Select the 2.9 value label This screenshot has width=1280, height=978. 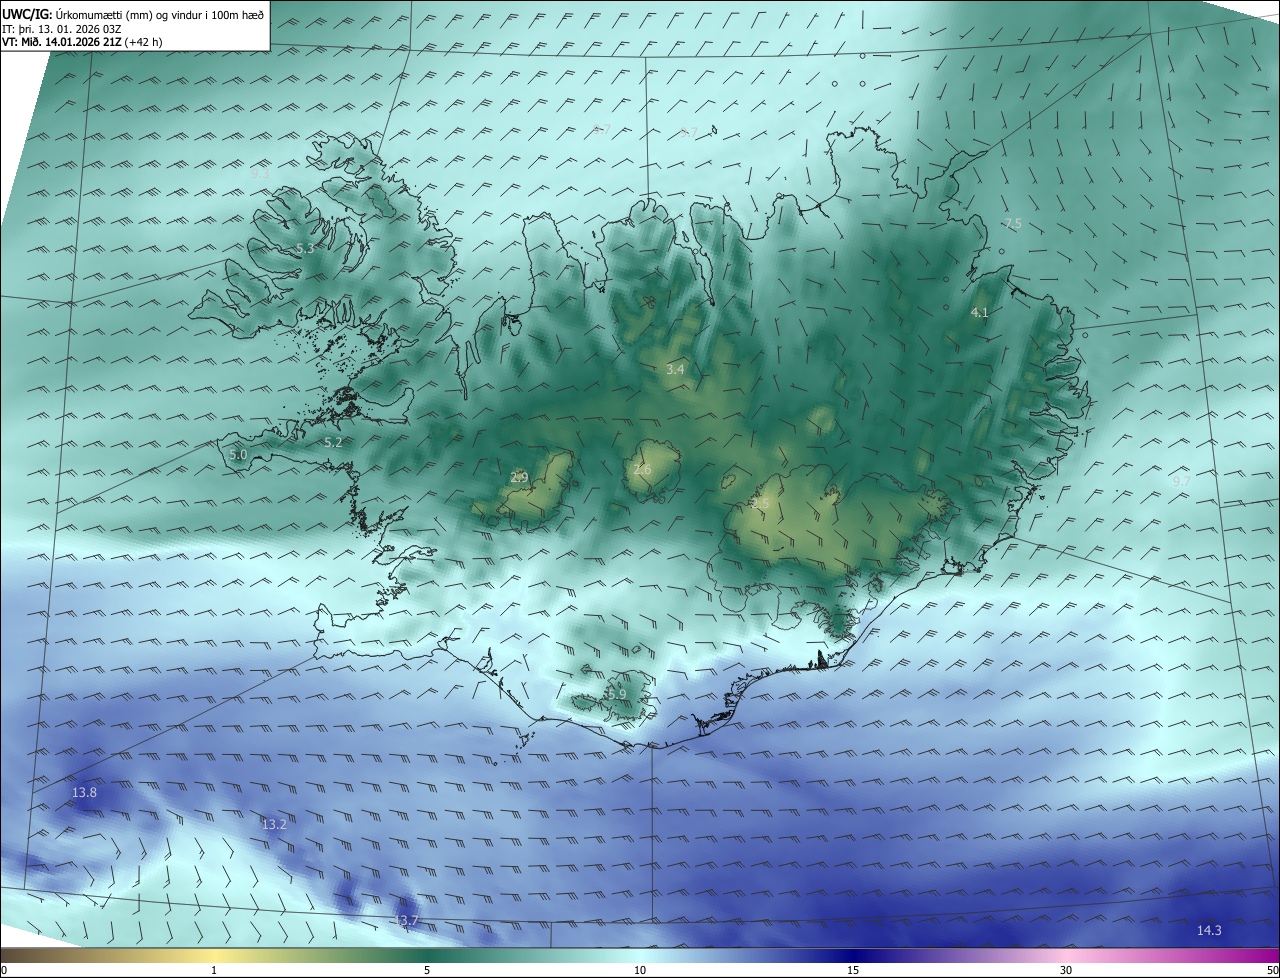coord(519,477)
